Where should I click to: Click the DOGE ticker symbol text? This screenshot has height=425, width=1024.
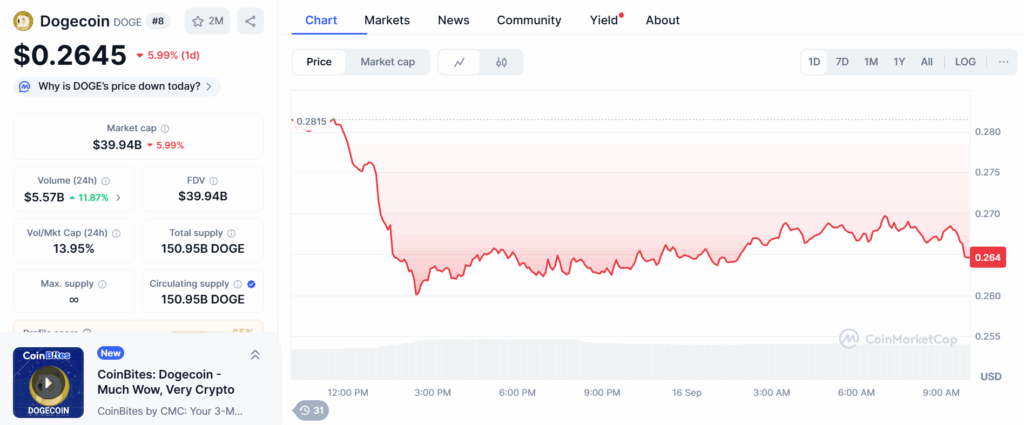point(127,22)
